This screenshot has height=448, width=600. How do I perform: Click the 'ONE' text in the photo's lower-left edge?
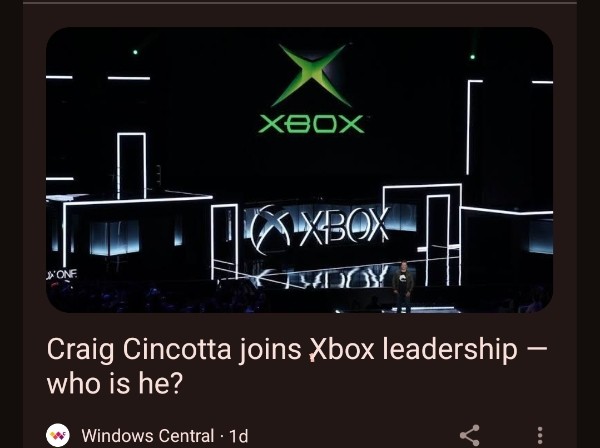pyautogui.click(x=67, y=274)
